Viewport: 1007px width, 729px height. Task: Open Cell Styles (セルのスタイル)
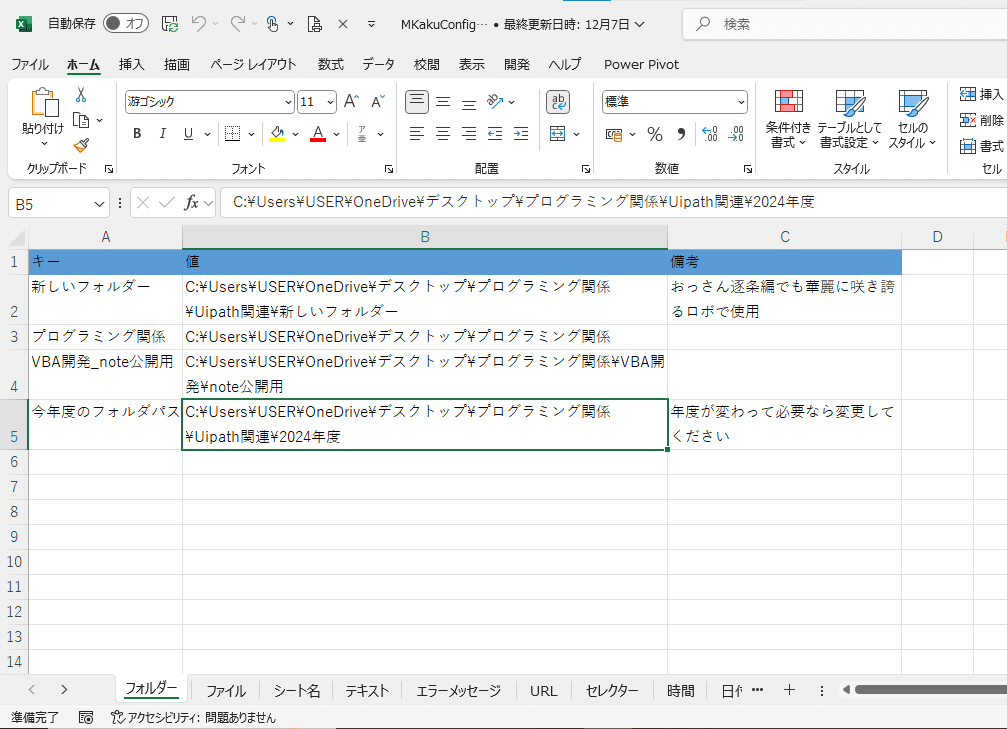coord(913,119)
